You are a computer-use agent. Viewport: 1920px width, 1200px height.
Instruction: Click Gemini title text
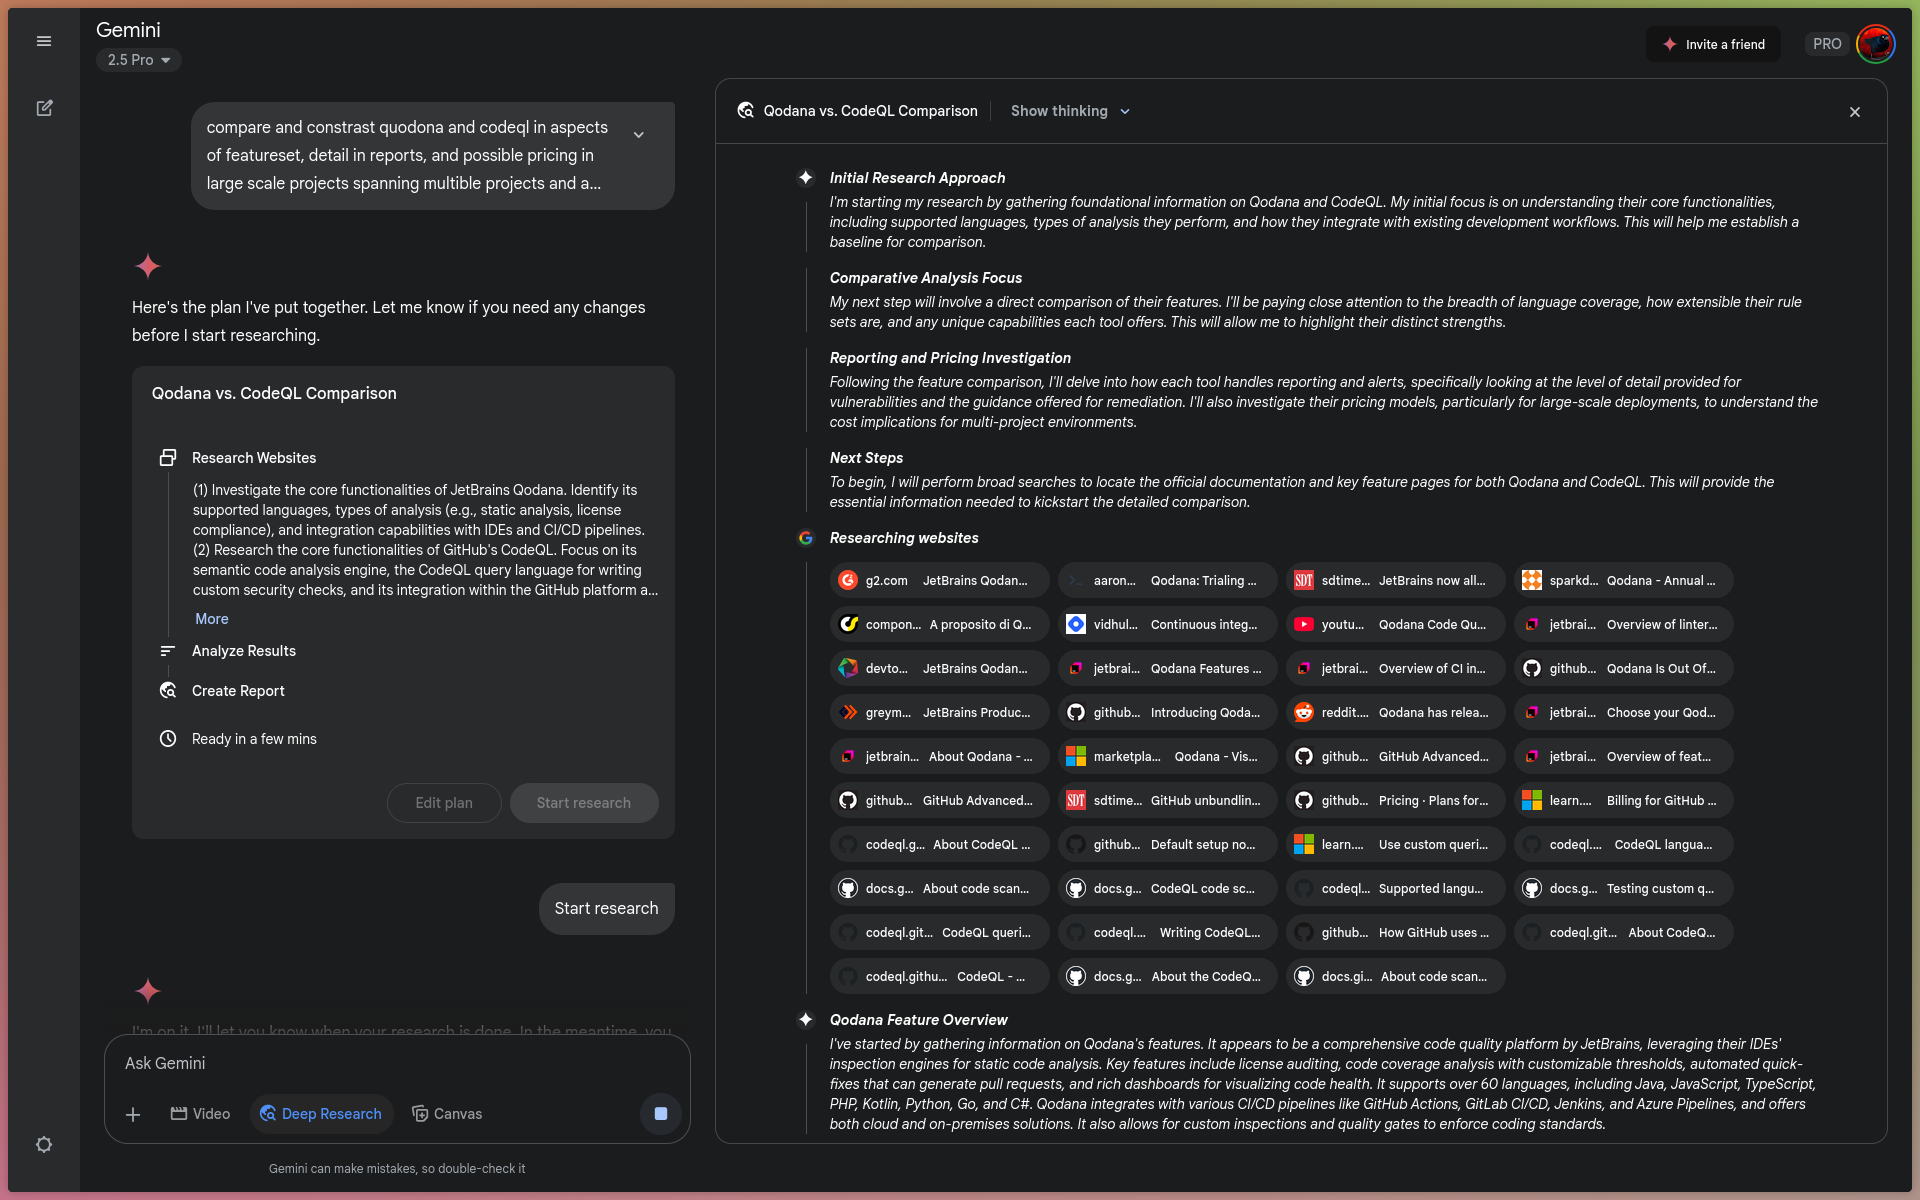[128, 30]
